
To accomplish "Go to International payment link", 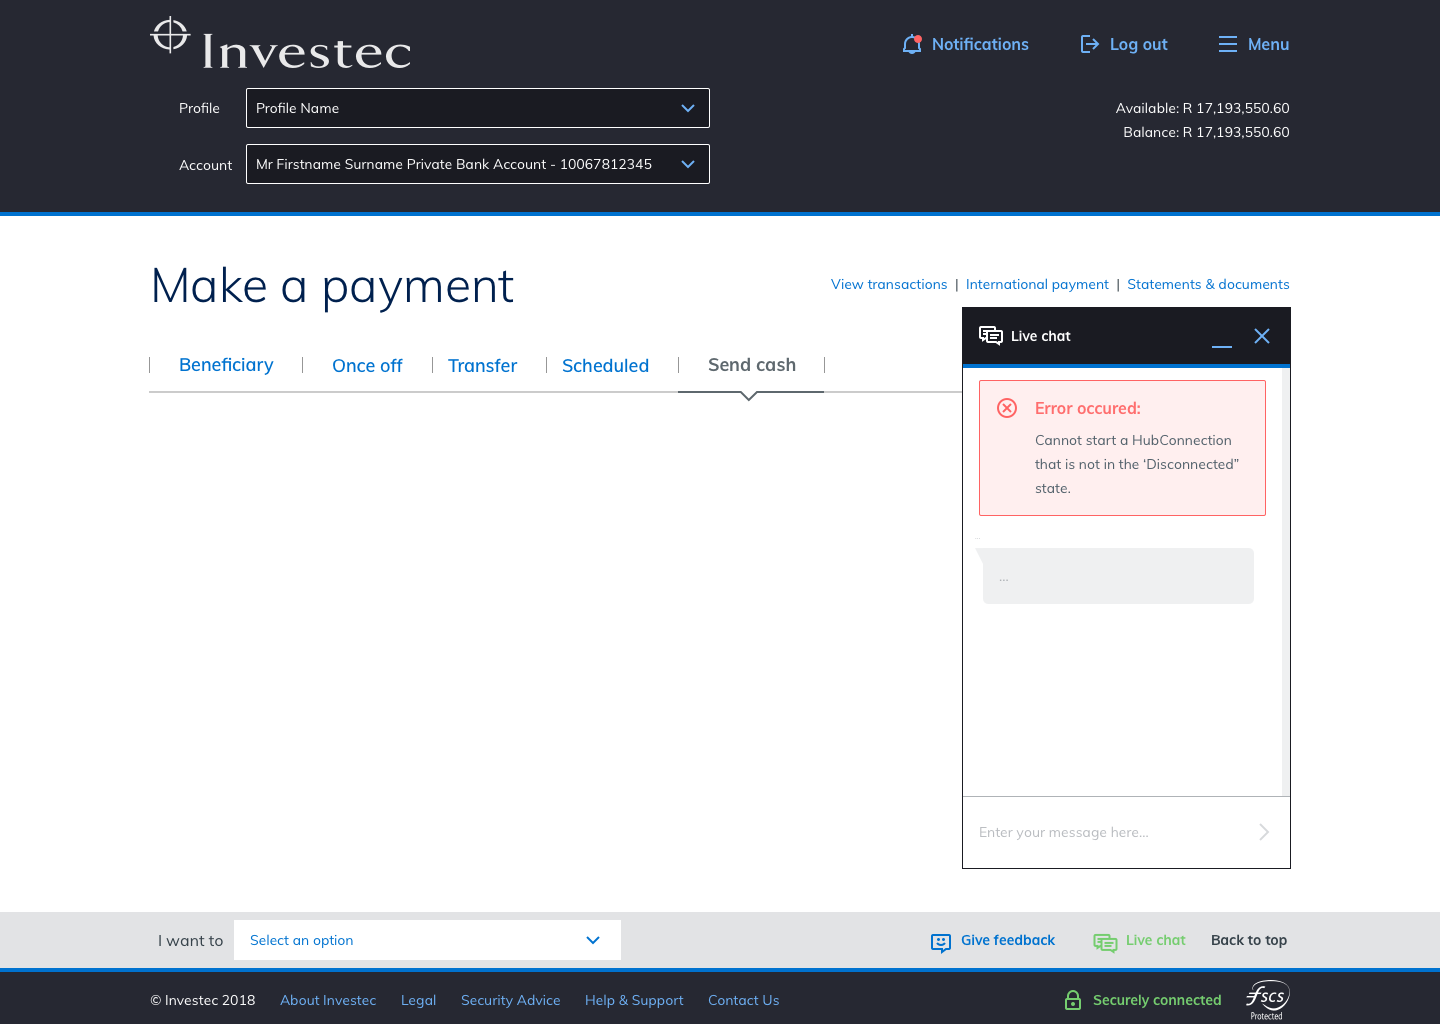I will point(1037,284).
